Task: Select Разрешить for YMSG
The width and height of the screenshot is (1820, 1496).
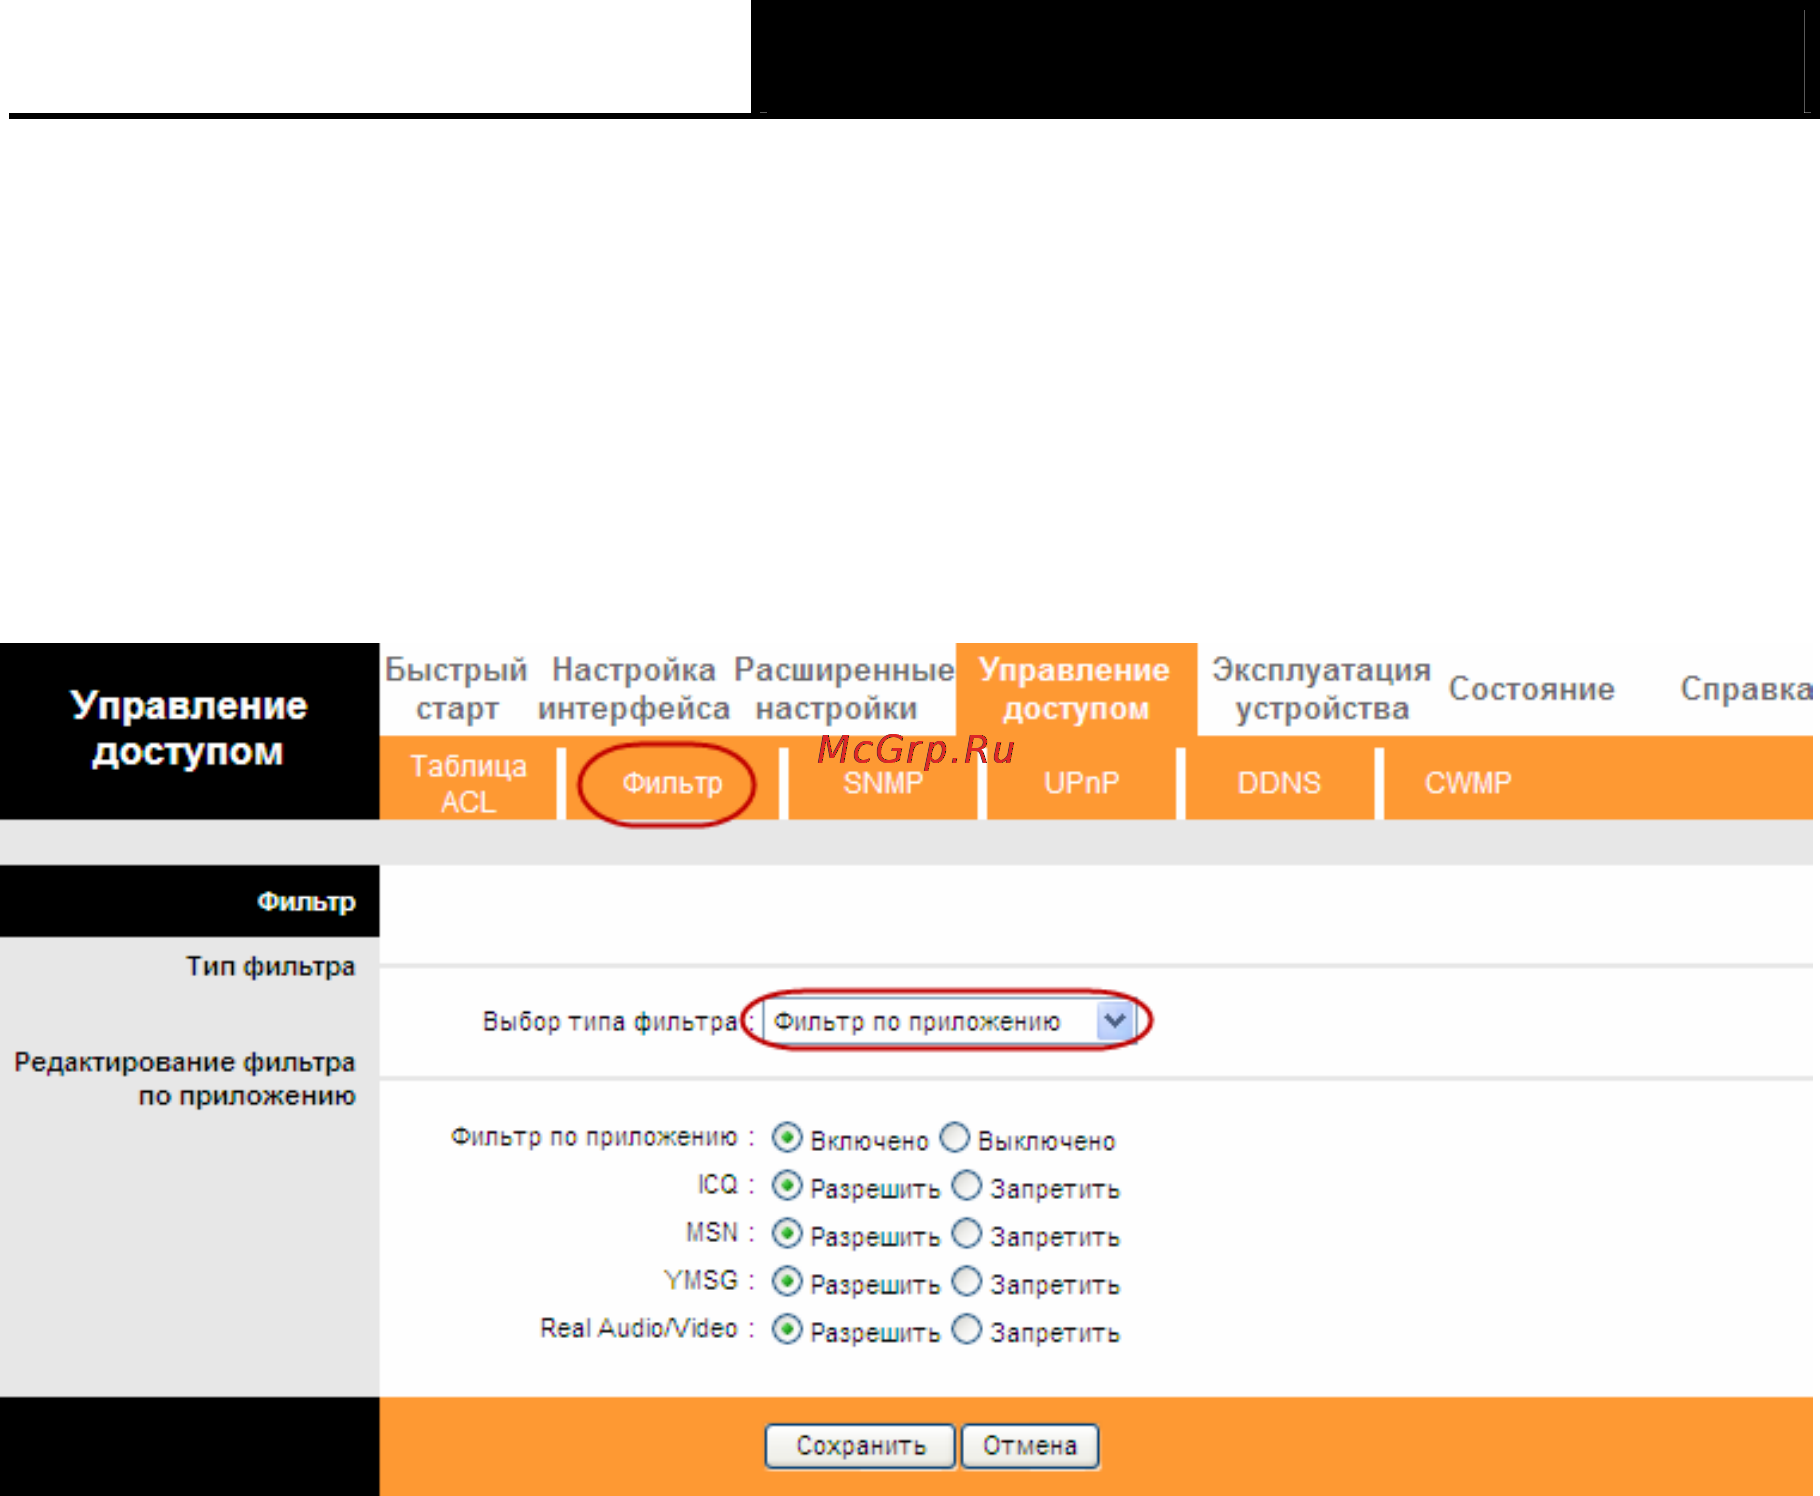Action: click(787, 1282)
